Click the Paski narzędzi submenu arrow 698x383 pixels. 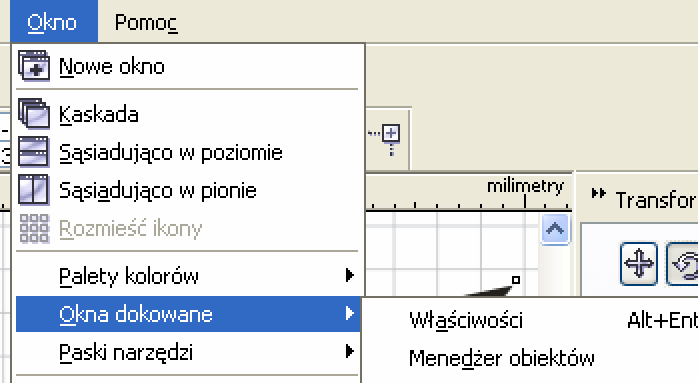click(349, 352)
